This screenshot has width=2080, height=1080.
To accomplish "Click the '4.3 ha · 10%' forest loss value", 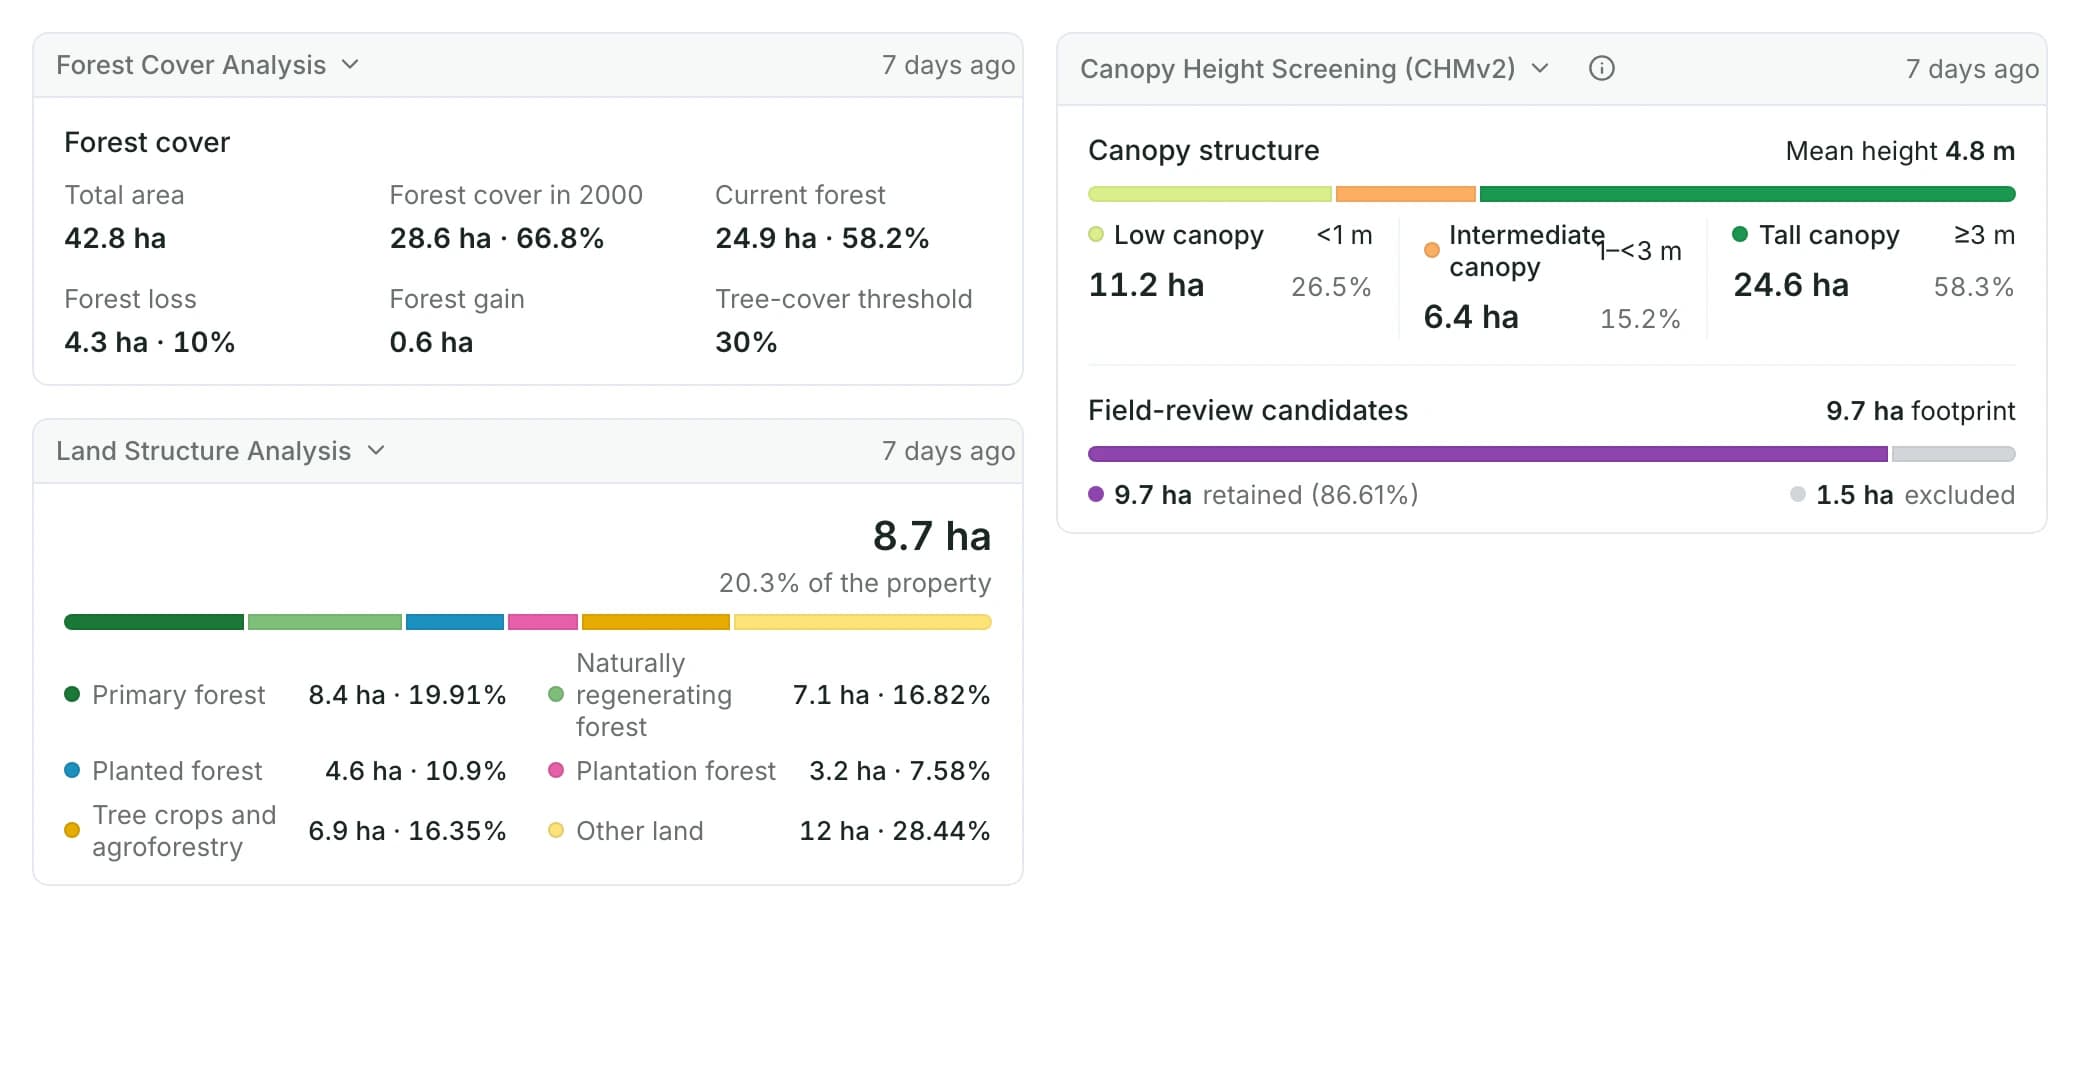I will point(150,342).
